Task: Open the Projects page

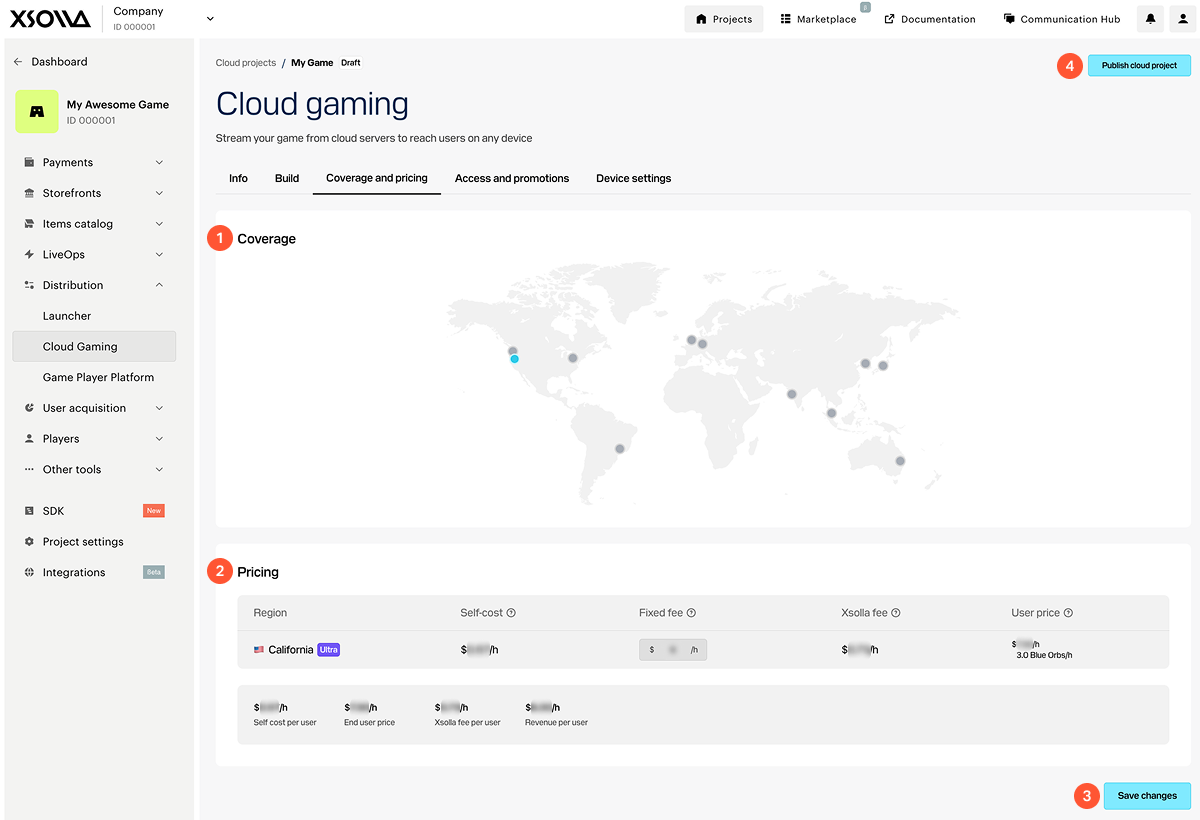Action: pyautogui.click(x=724, y=19)
